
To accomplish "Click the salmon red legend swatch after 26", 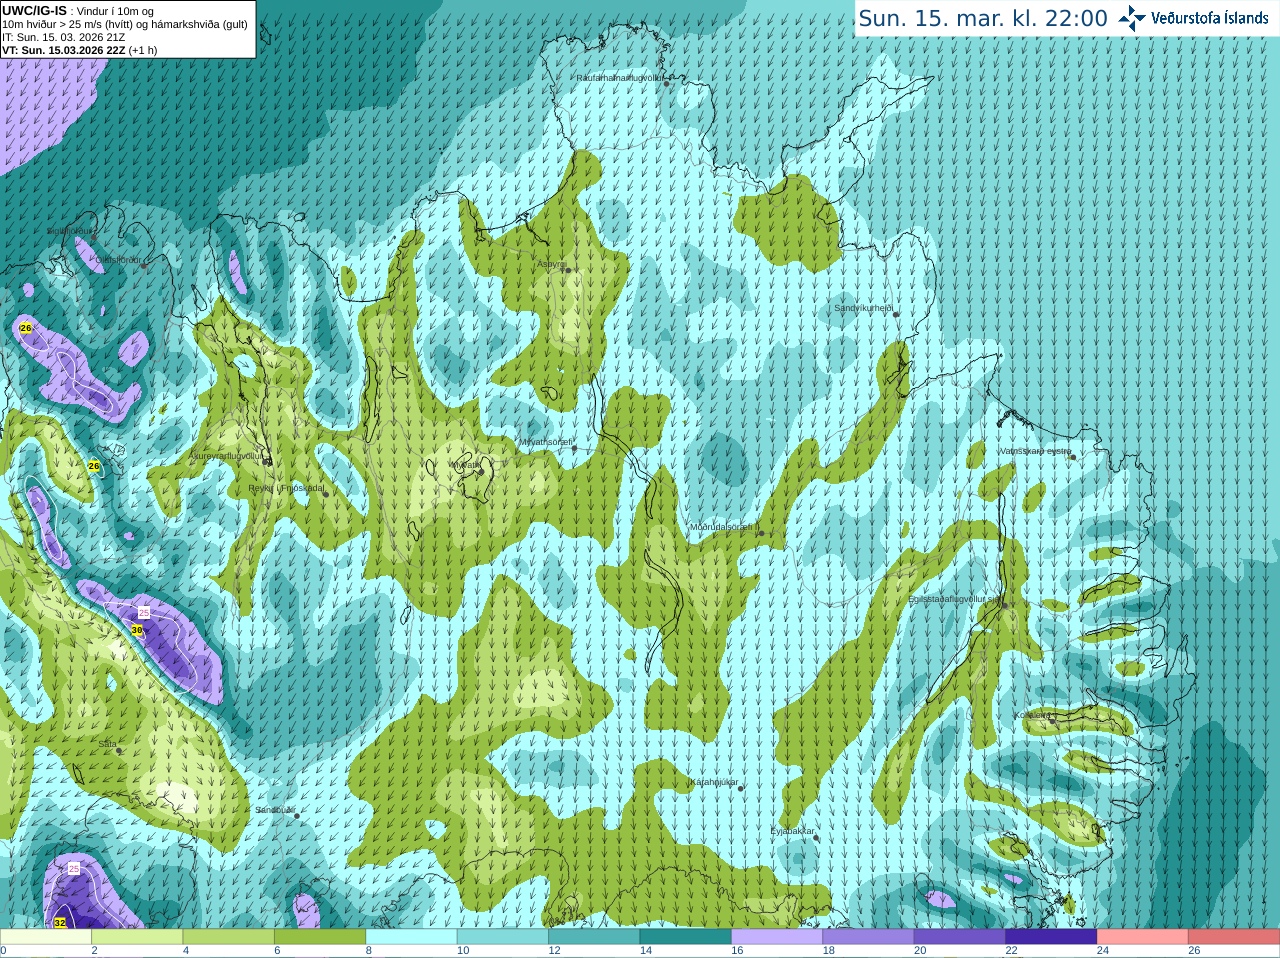I will click(x=1233, y=937).
